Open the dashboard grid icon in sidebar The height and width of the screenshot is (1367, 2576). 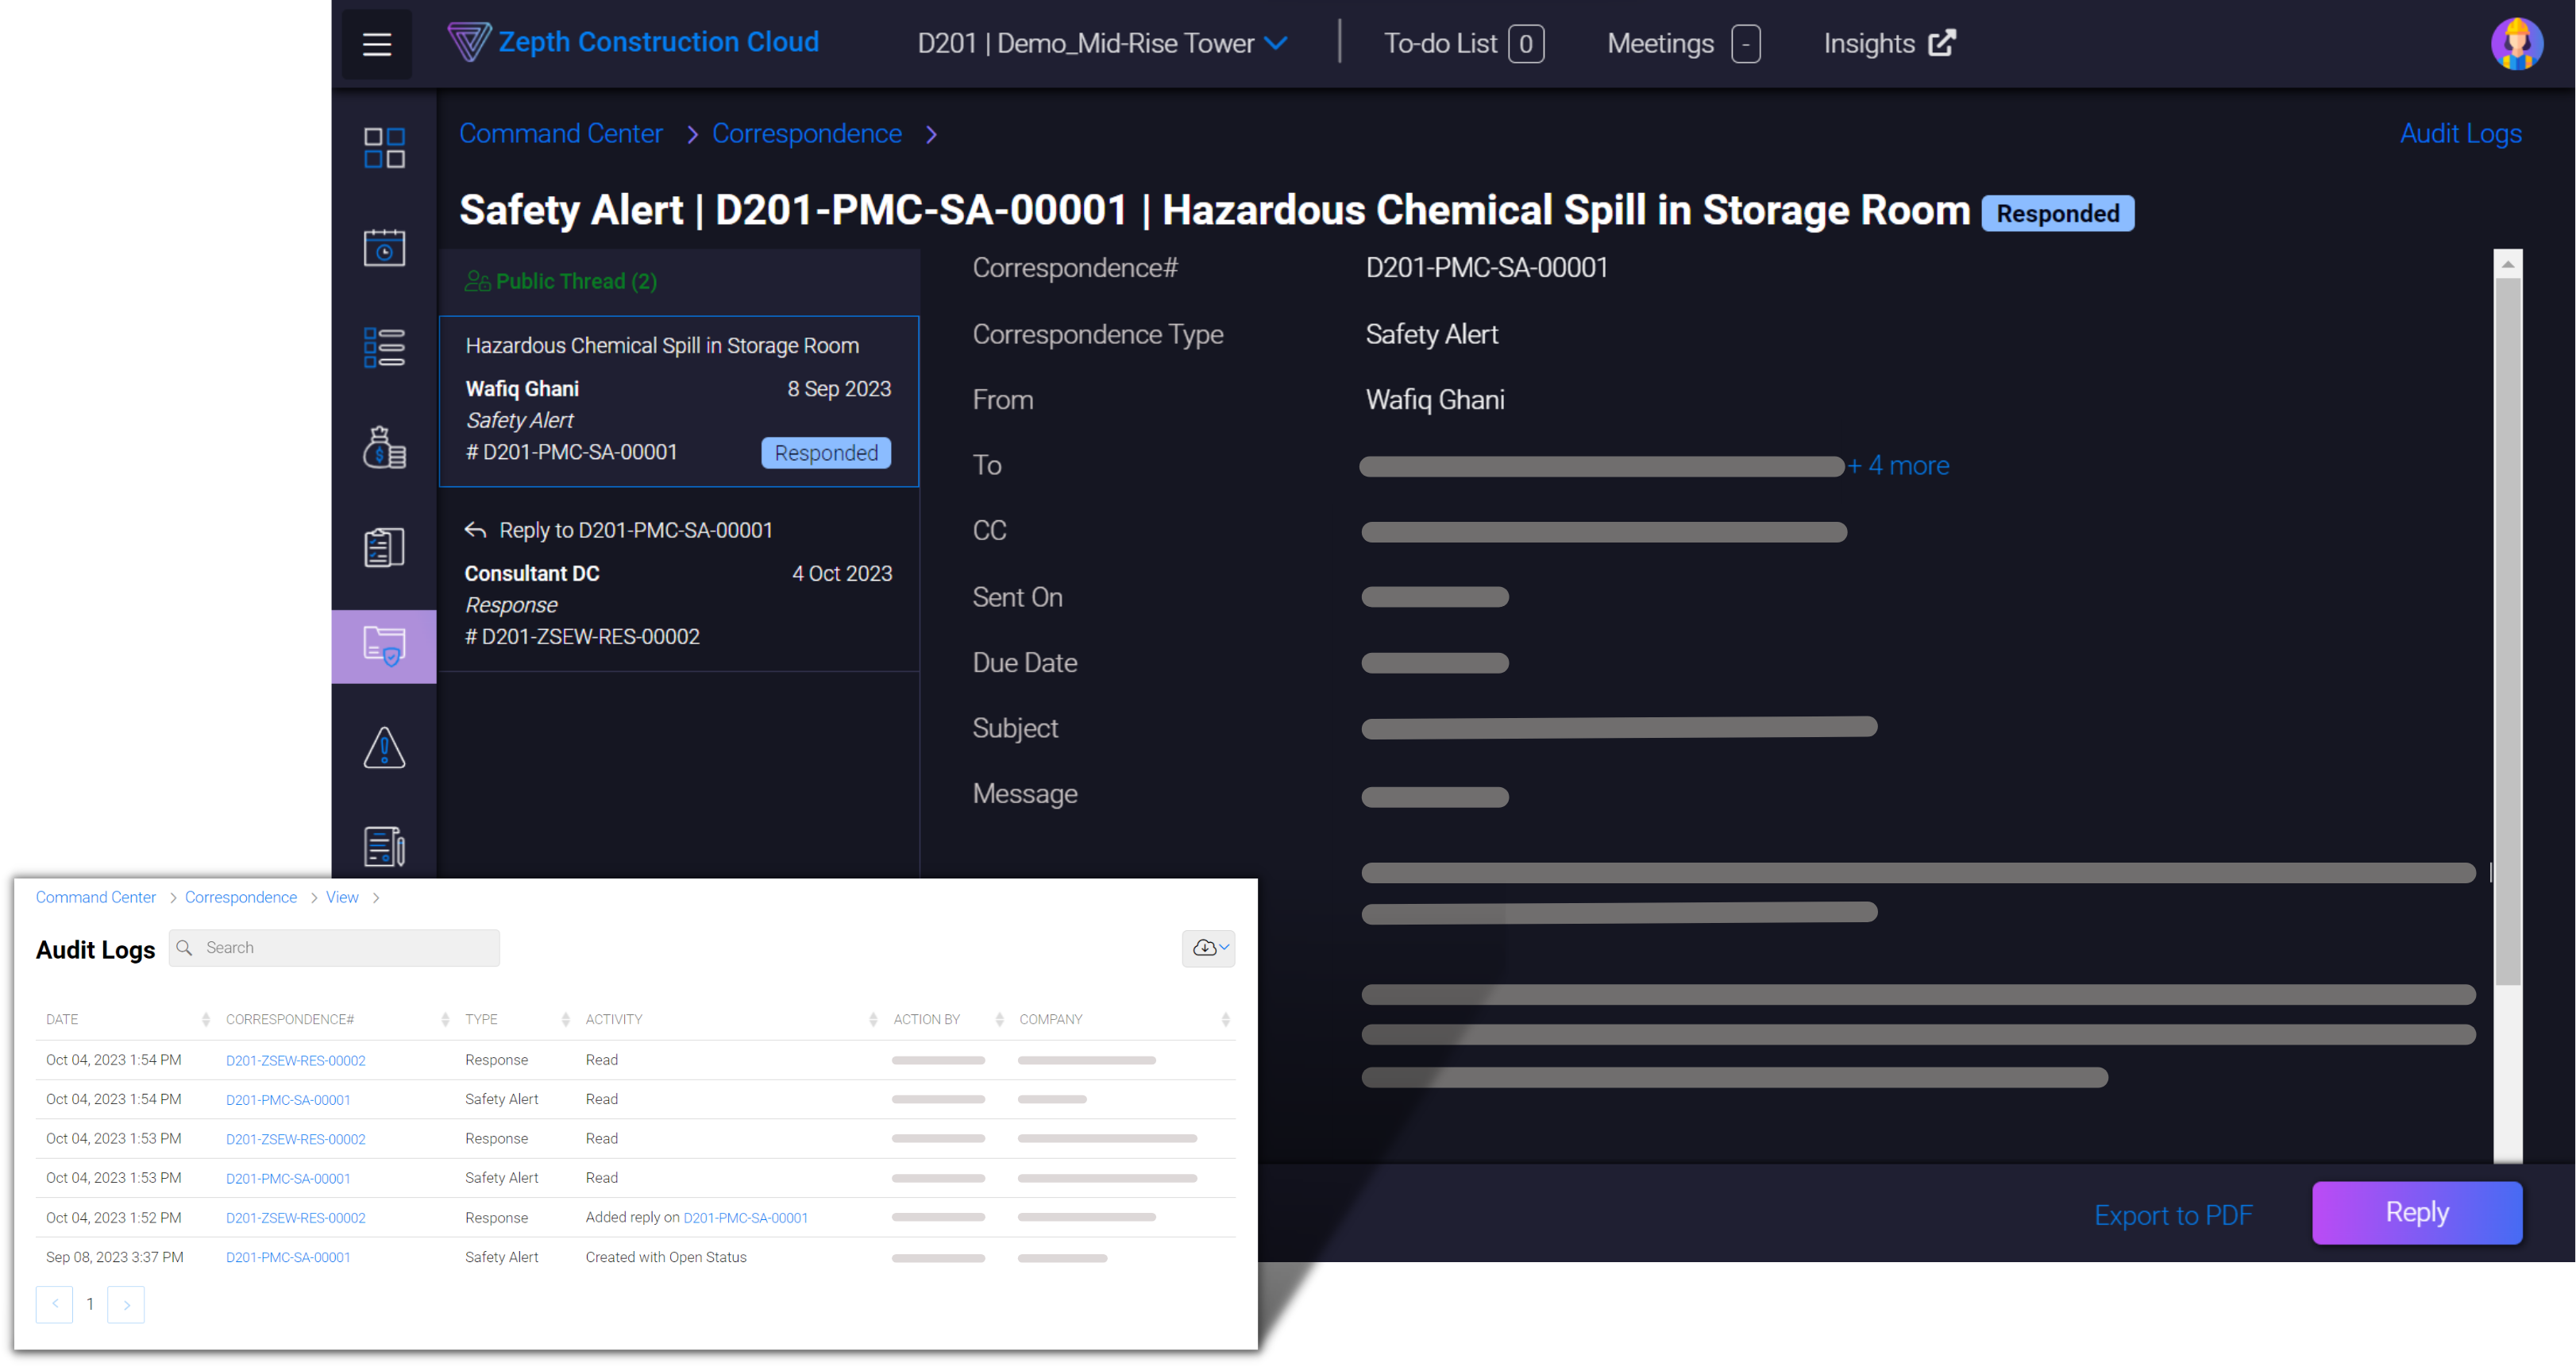click(x=384, y=148)
